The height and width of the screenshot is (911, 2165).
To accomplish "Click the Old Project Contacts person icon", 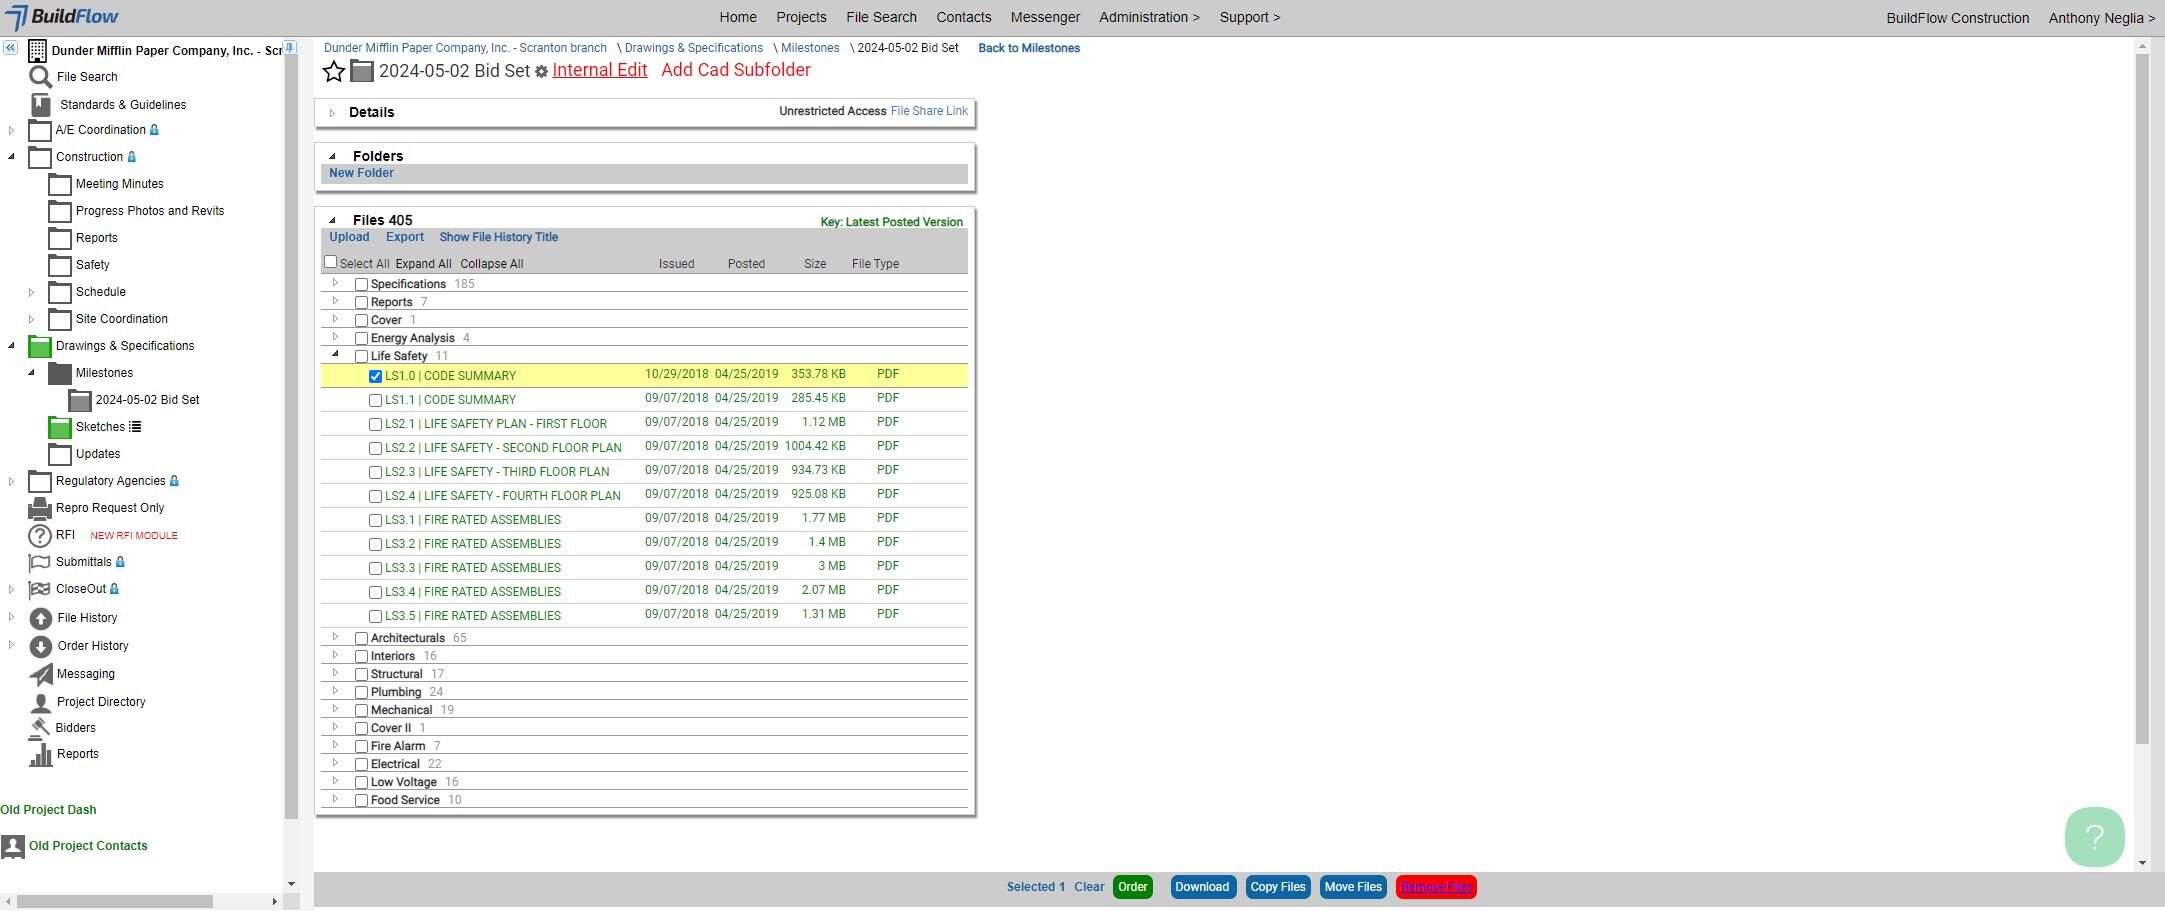I will click(13, 846).
